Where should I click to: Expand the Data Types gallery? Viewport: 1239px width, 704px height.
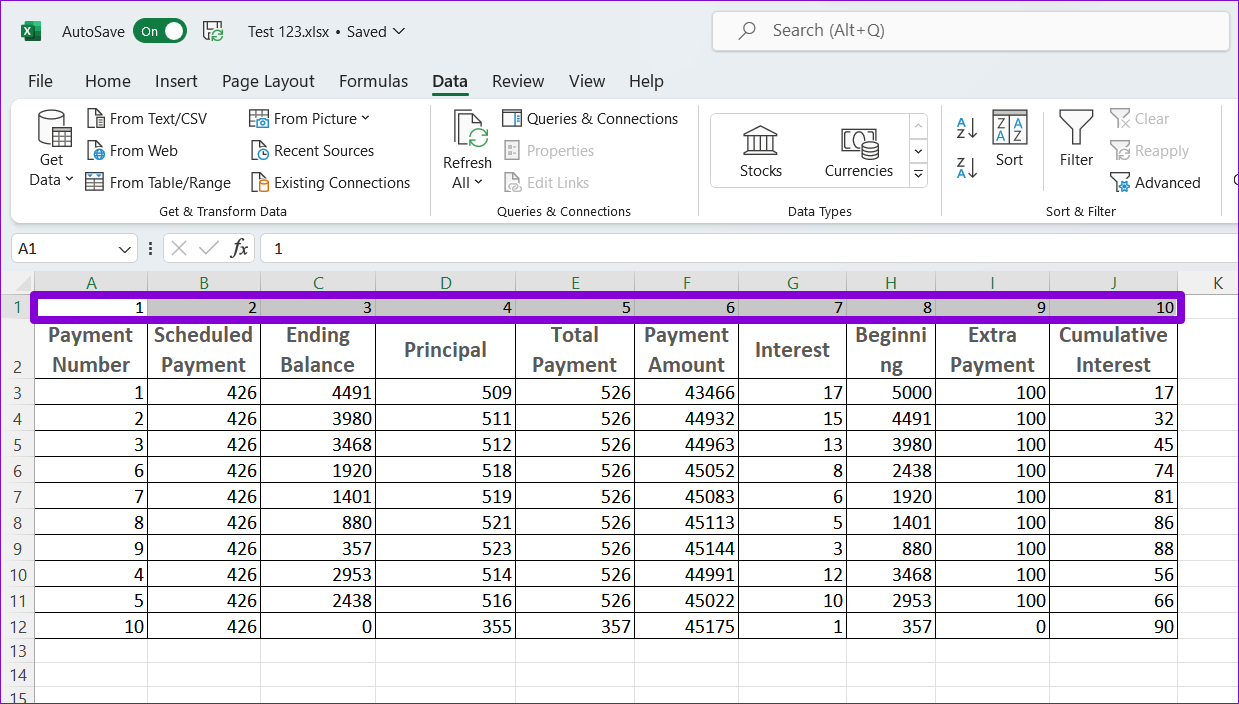(918, 176)
